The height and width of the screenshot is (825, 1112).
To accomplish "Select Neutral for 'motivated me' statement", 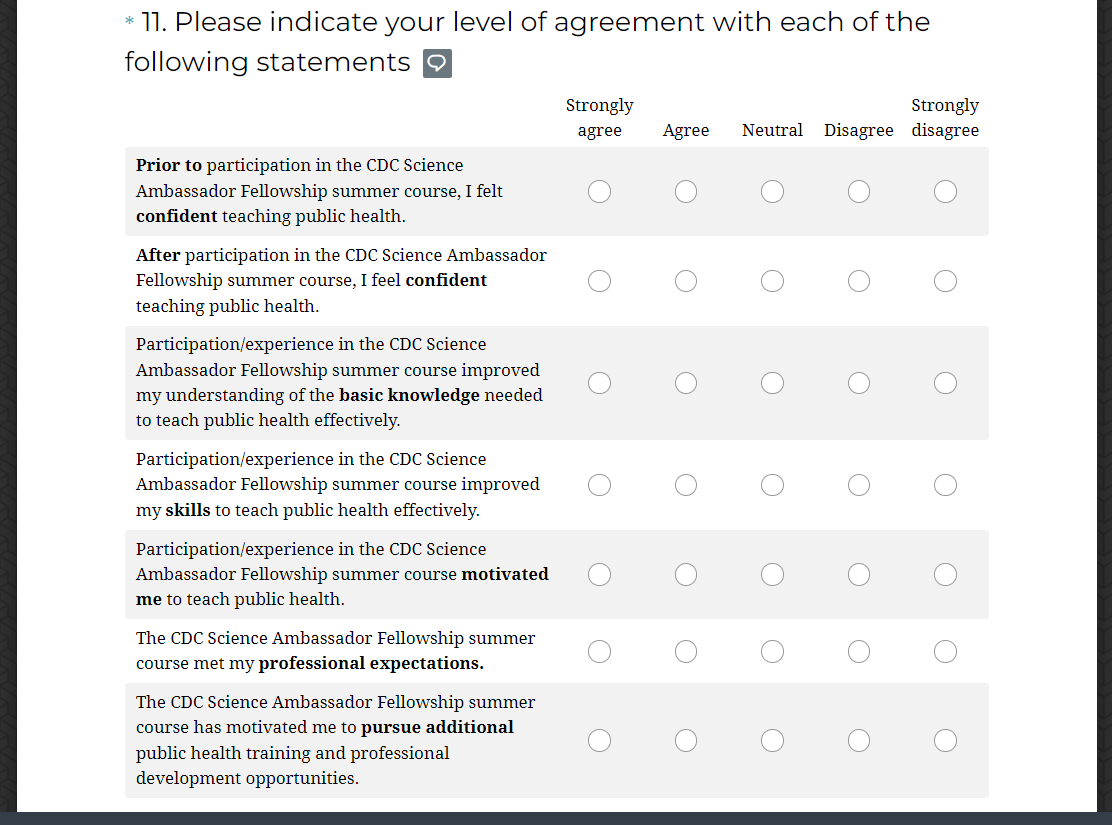I will click(772, 574).
